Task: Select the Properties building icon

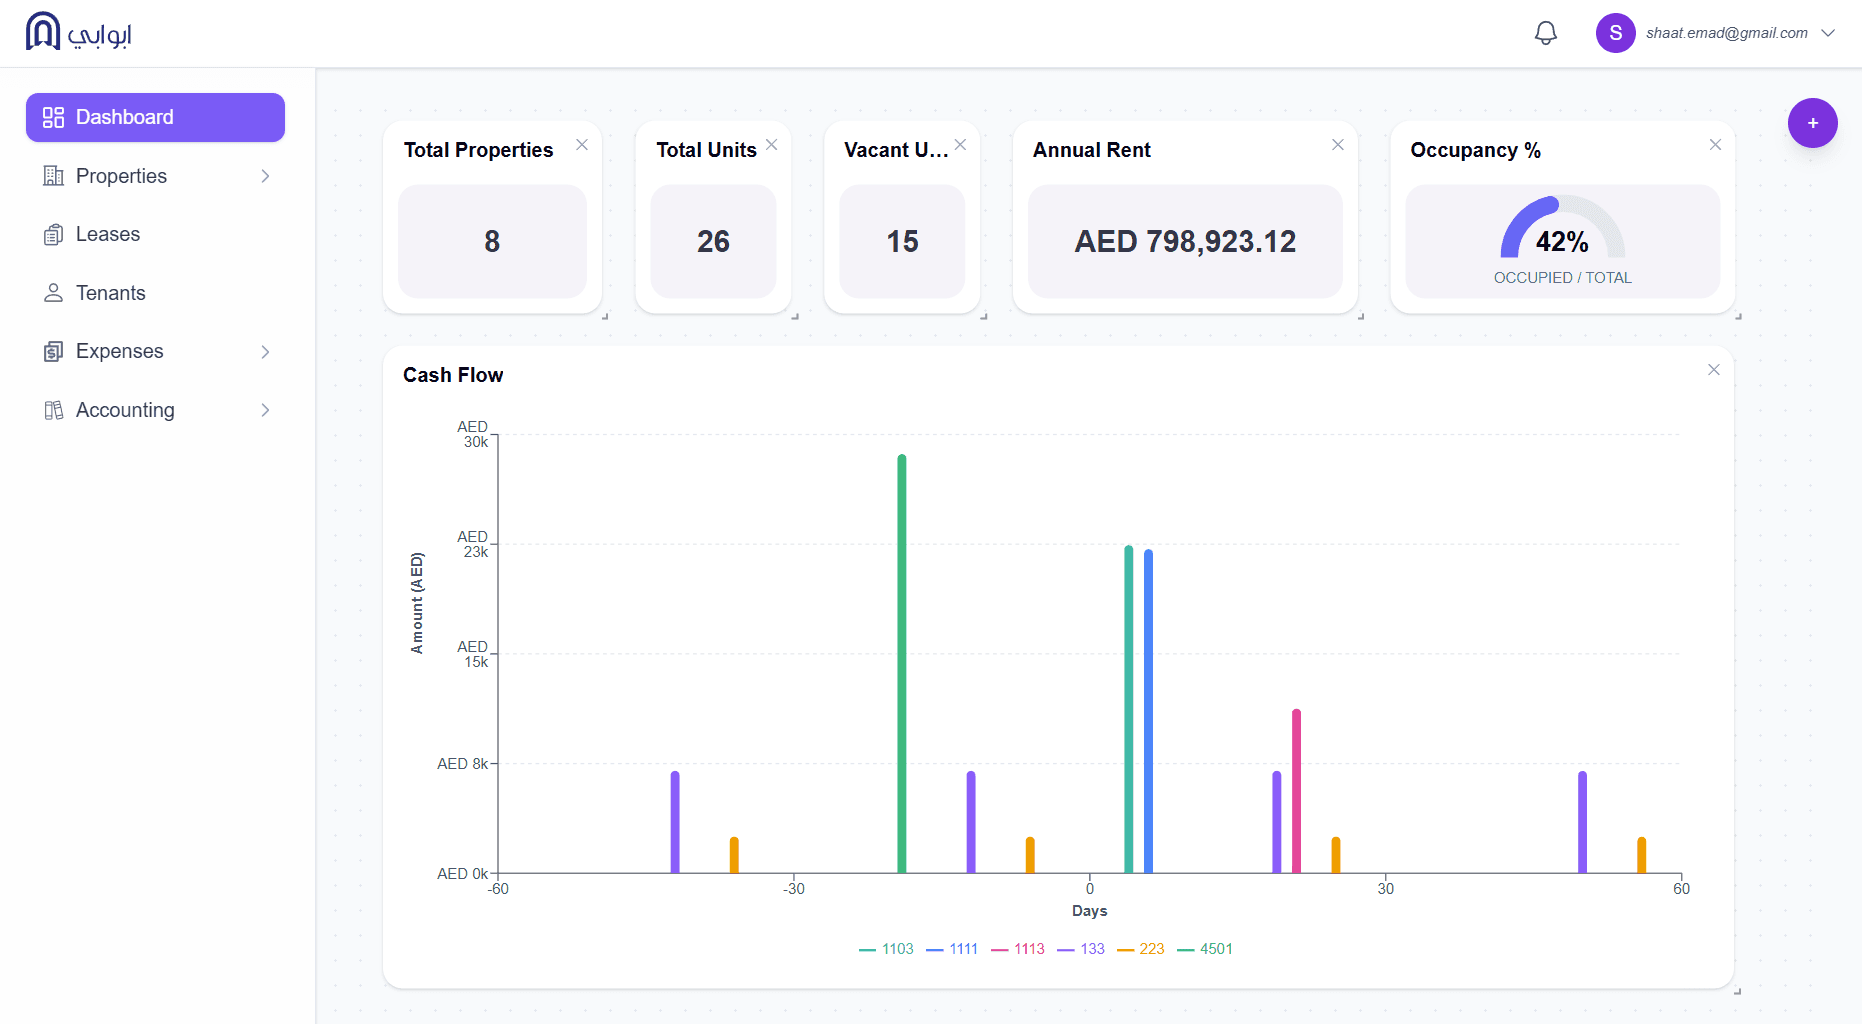Action: (53, 176)
